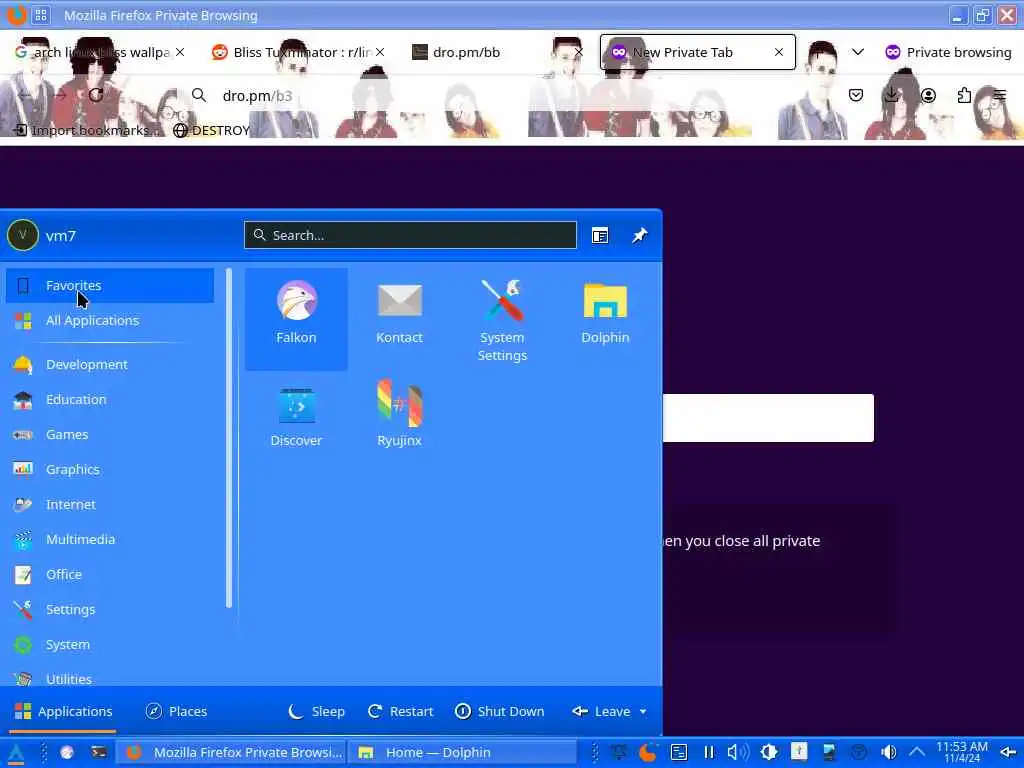The image size is (1024, 768).
Task: Pin the launcher open with pin icon
Action: (639, 236)
